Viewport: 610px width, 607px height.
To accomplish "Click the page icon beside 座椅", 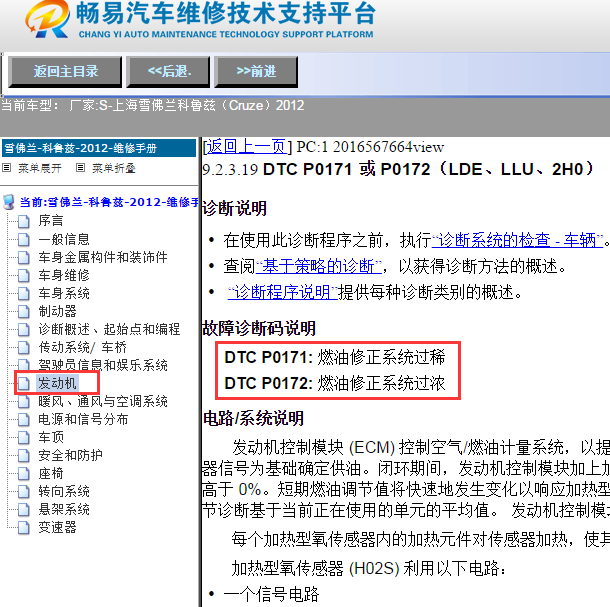I will coord(24,474).
